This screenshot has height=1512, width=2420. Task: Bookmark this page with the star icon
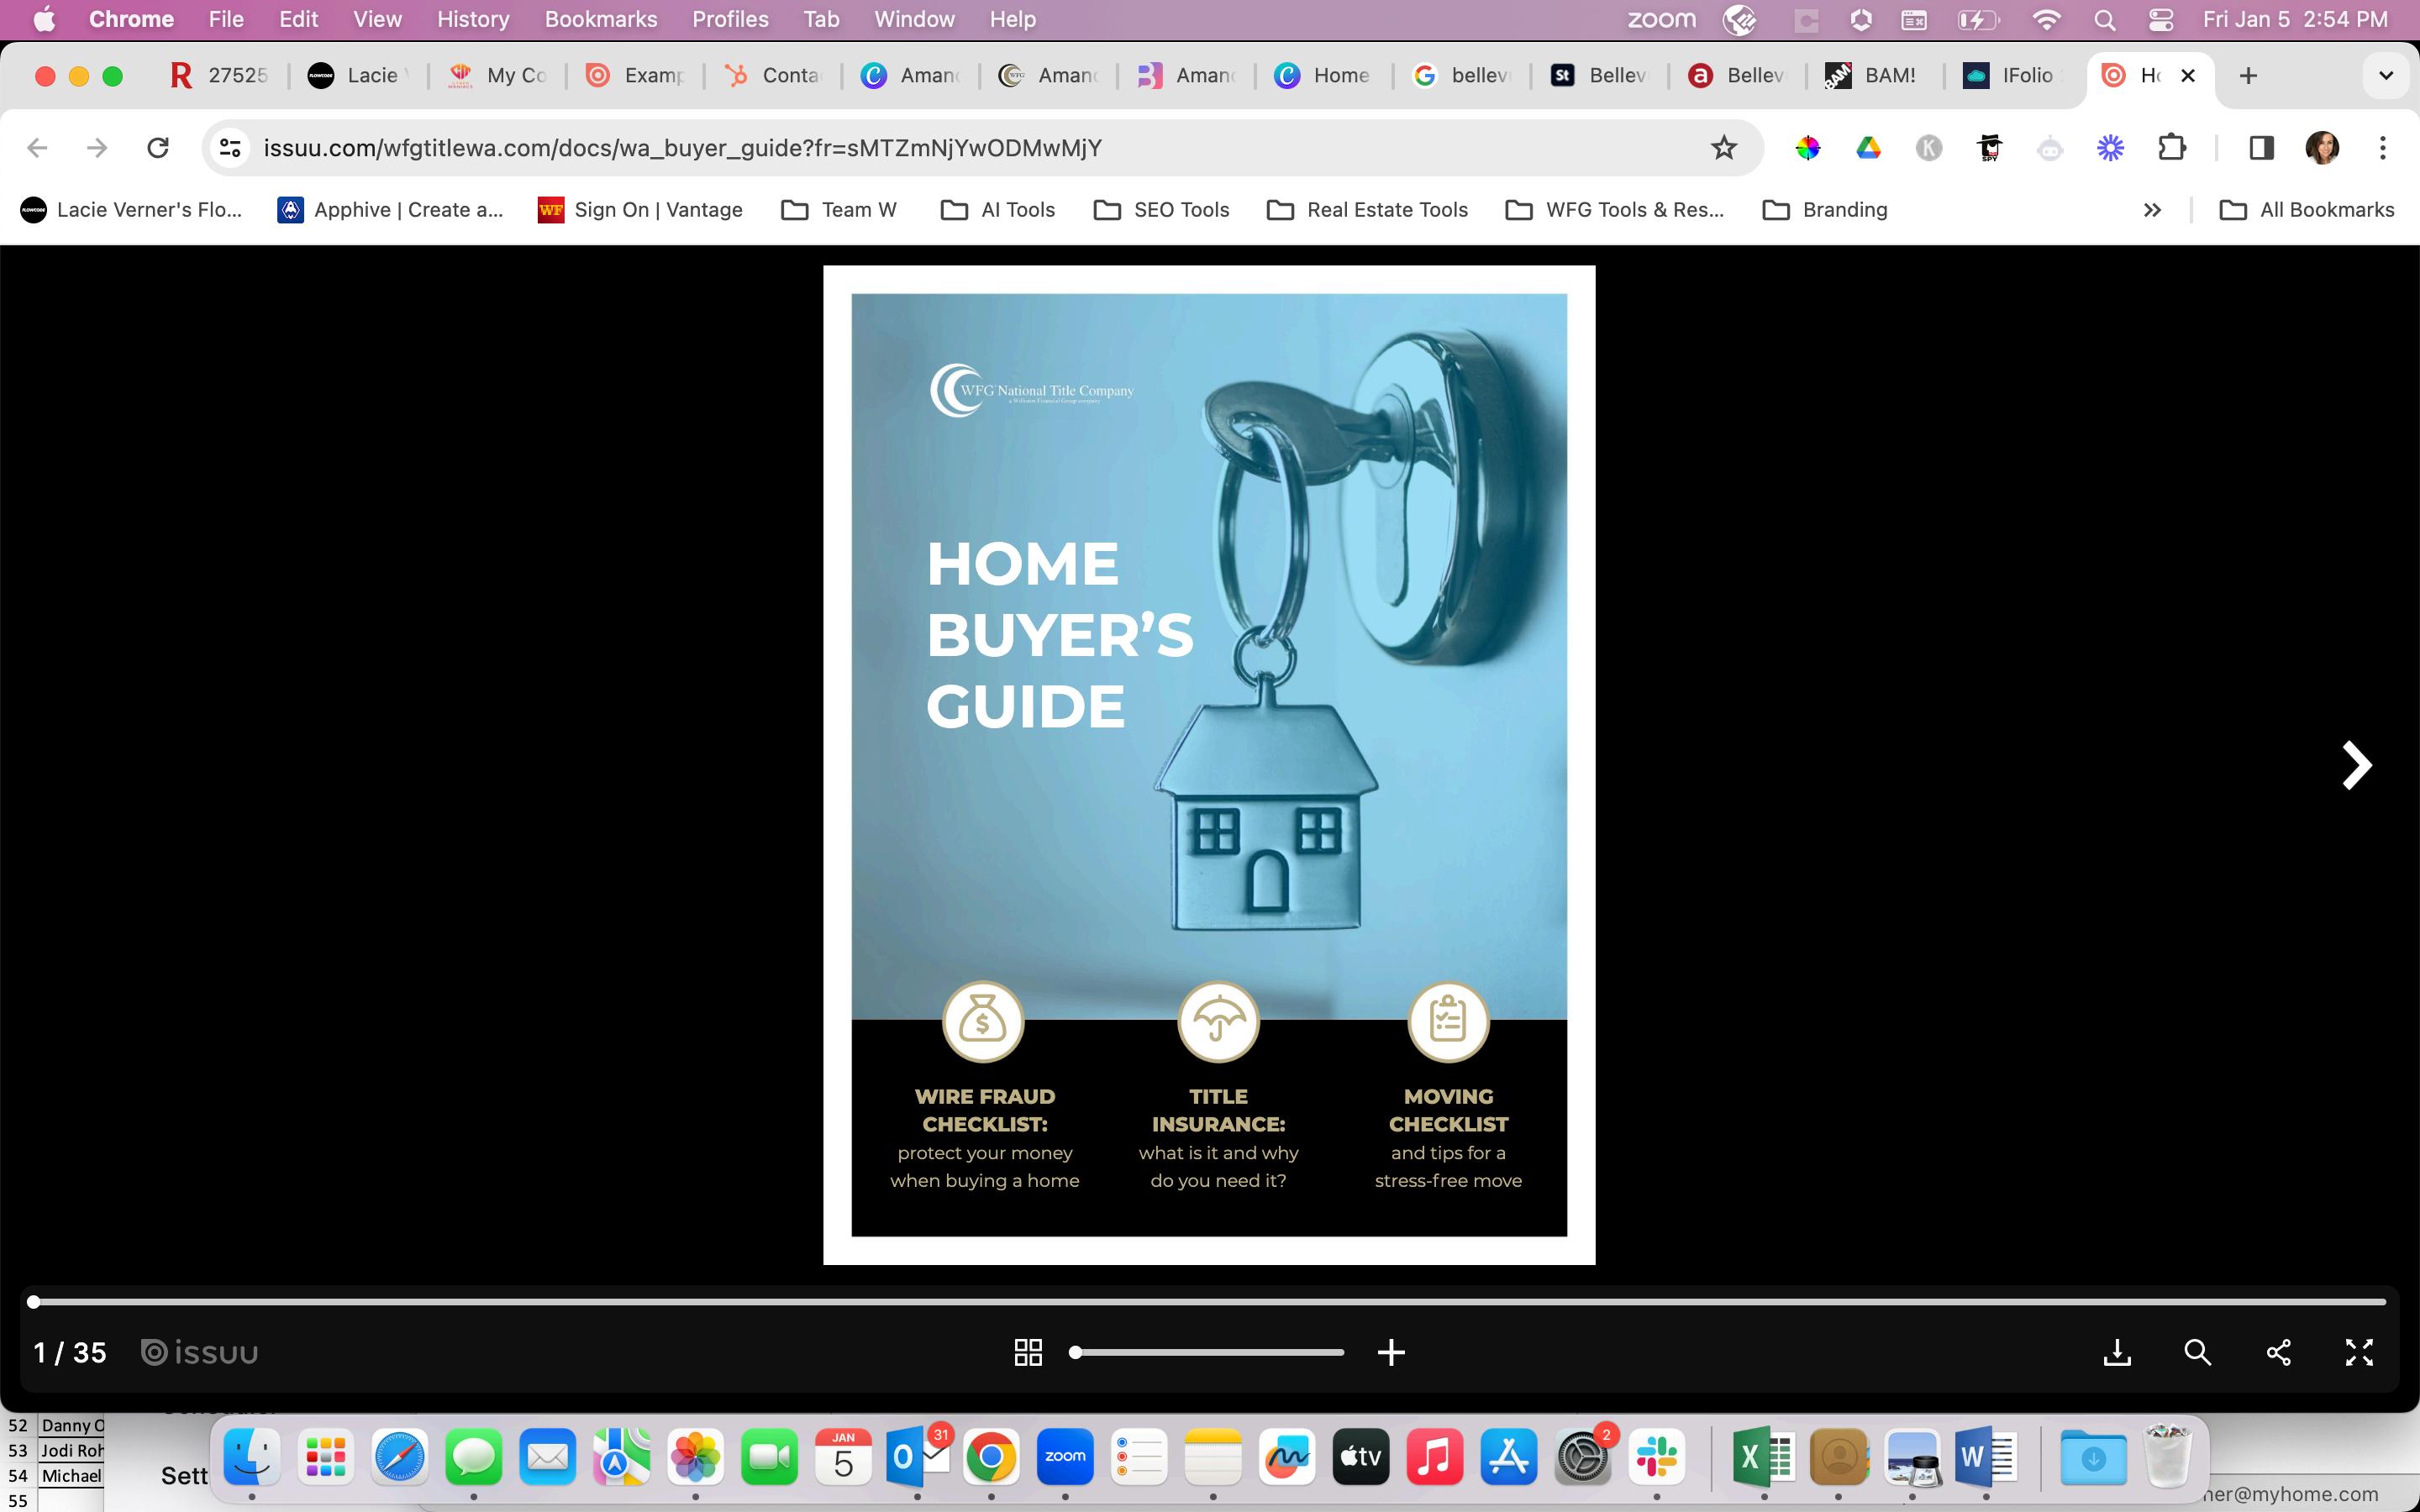click(x=1723, y=148)
